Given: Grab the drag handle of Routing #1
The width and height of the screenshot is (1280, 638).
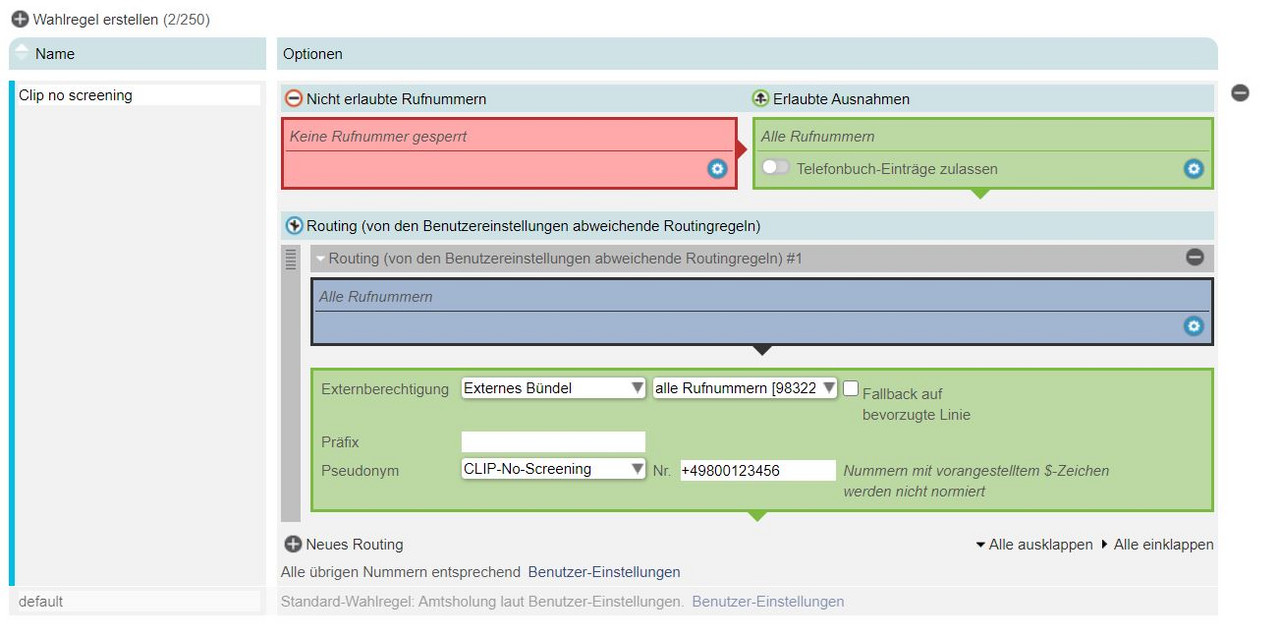Looking at the screenshot, I should [x=291, y=259].
